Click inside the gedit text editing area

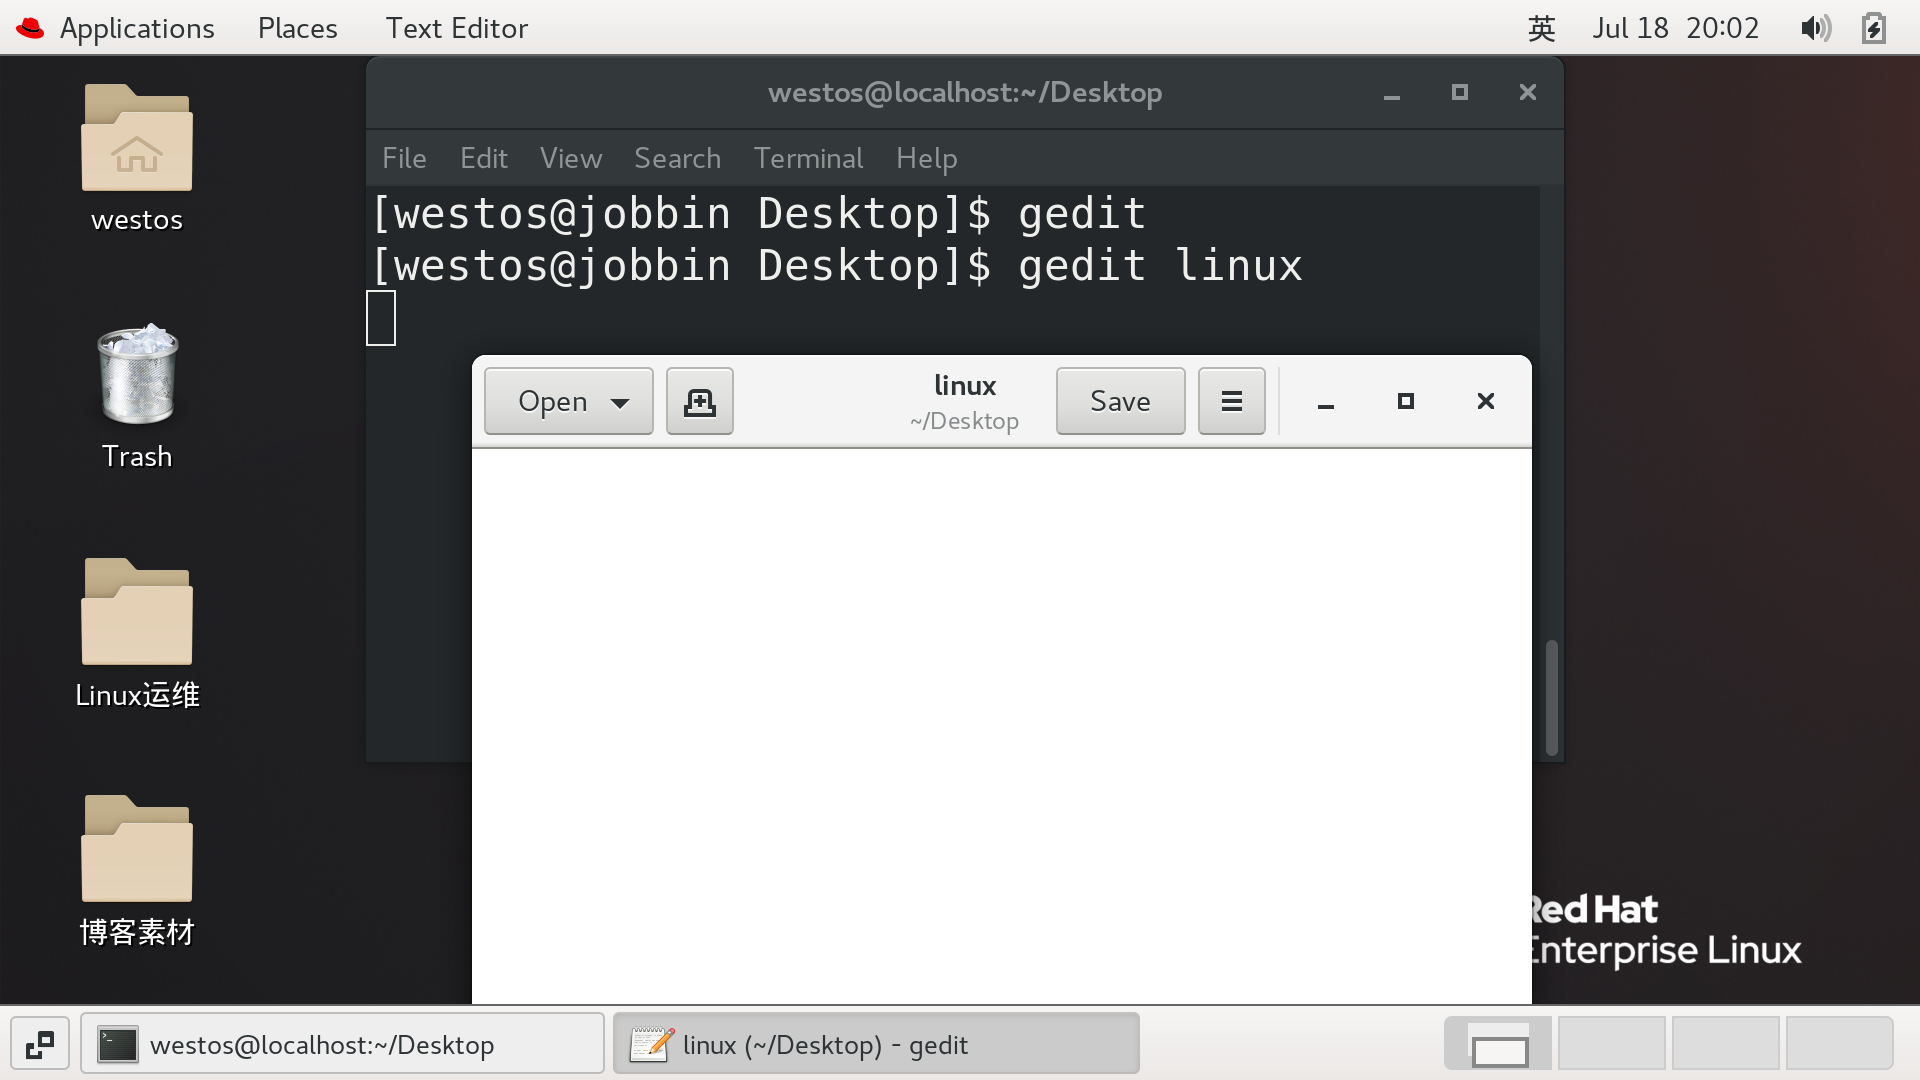coord(1002,725)
